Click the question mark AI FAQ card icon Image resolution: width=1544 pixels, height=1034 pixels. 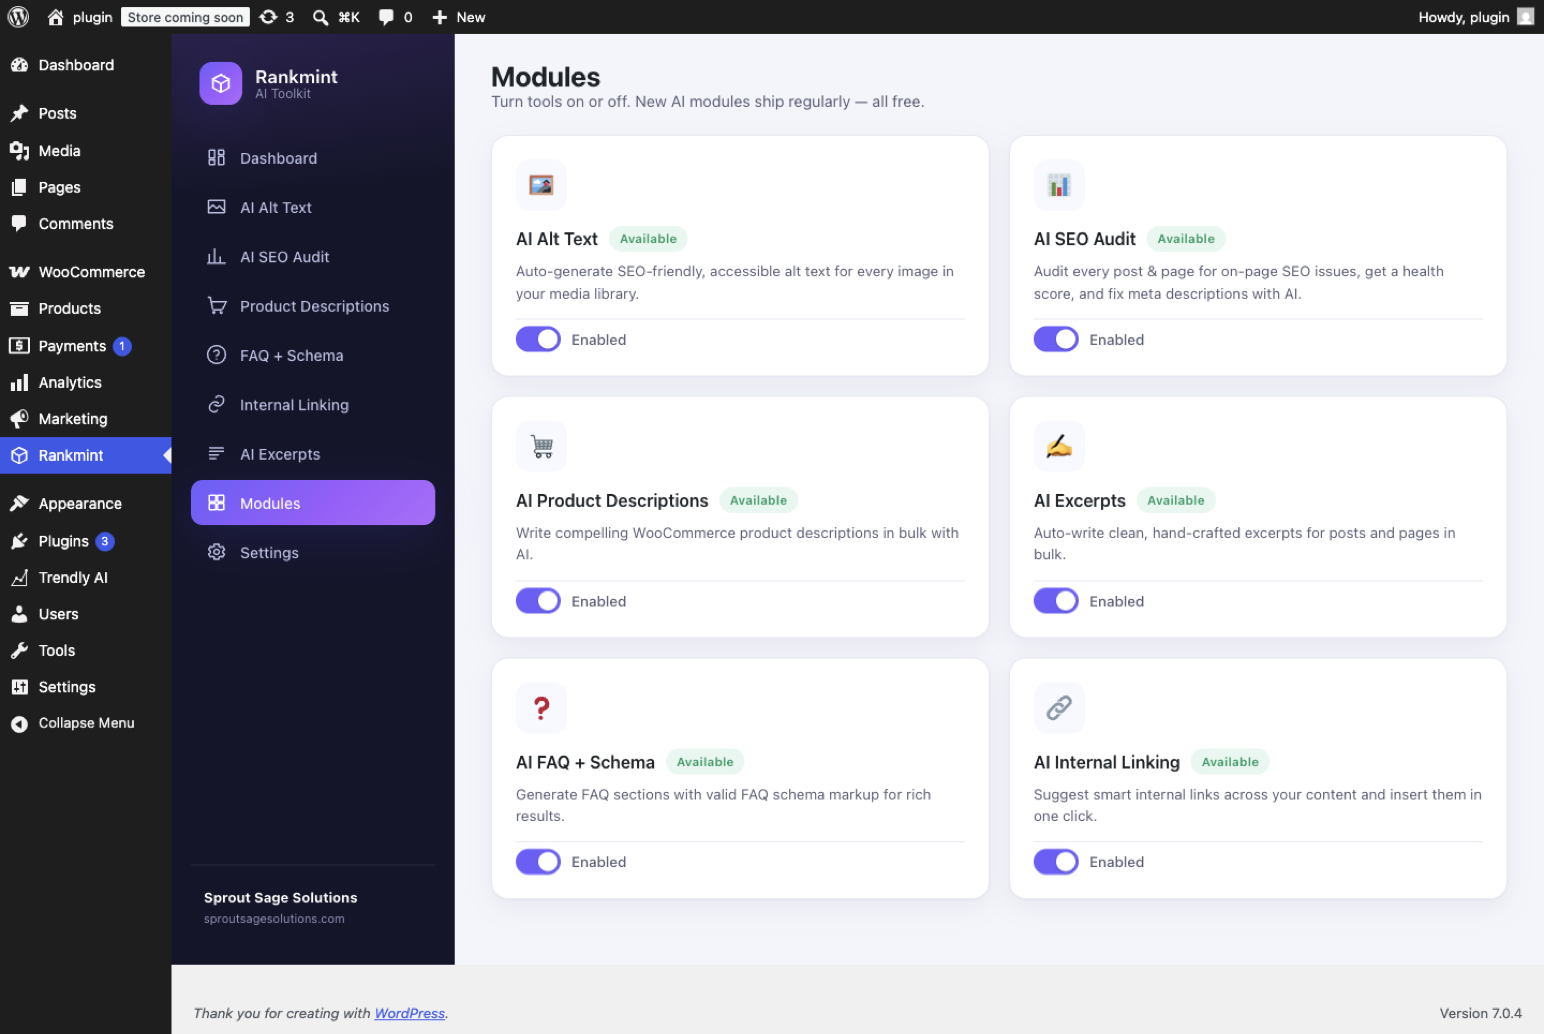point(541,708)
